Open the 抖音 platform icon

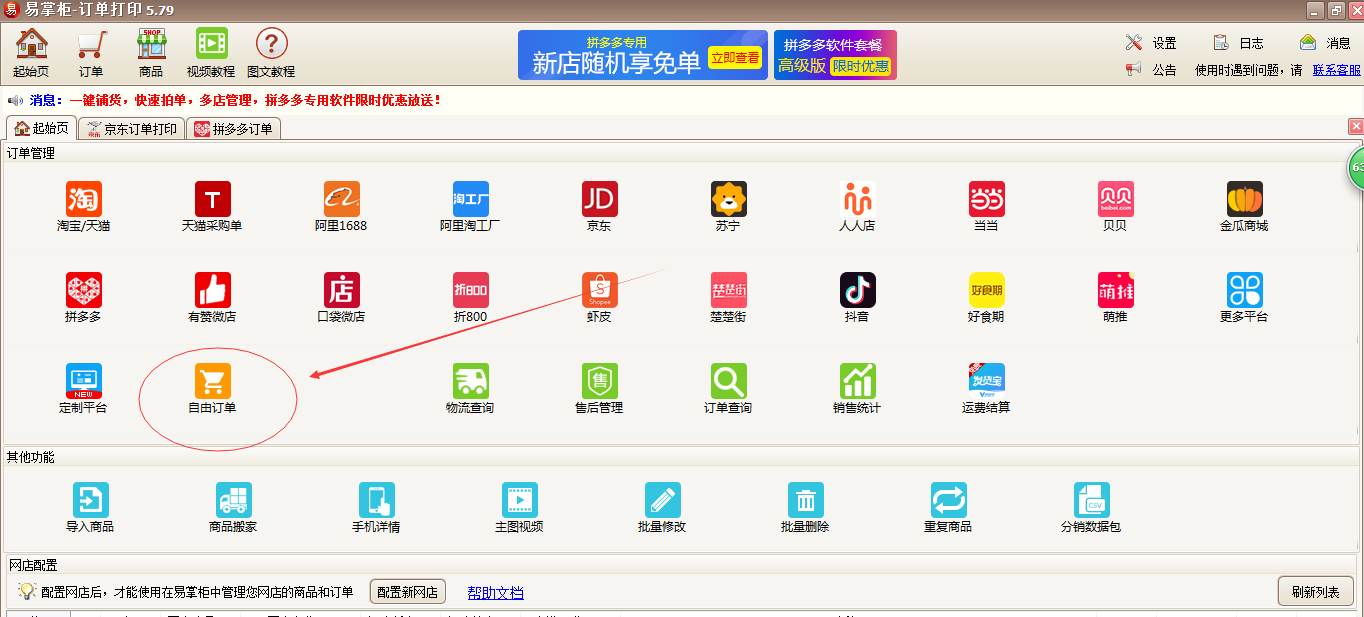click(x=858, y=290)
